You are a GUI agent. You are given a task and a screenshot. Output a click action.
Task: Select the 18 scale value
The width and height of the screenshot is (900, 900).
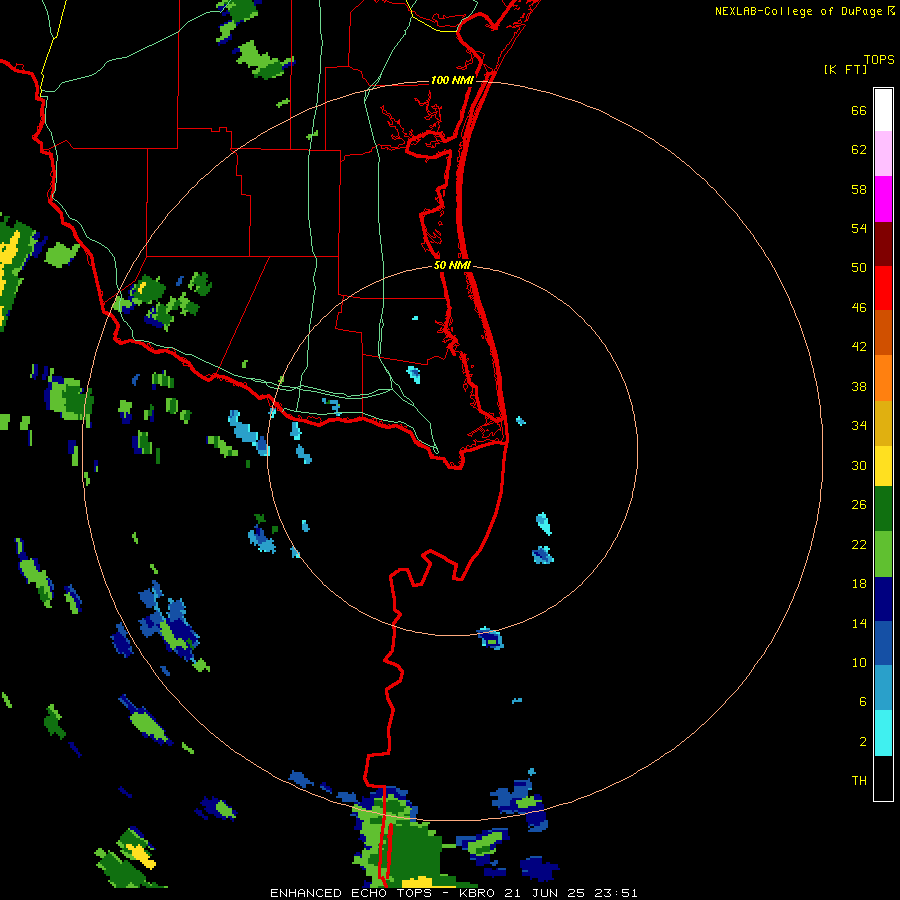tap(859, 584)
